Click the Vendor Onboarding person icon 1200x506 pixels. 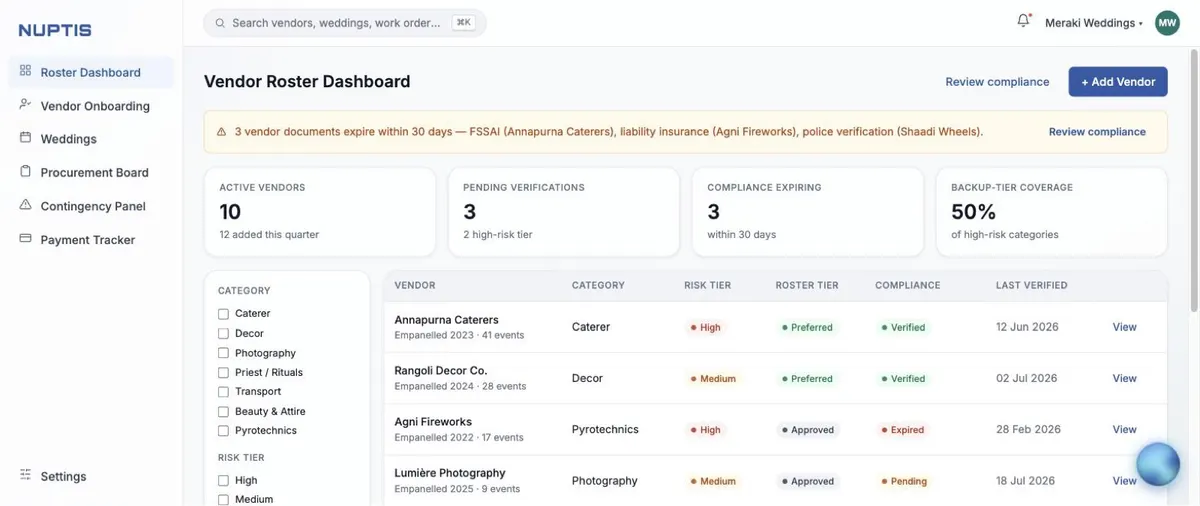click(x=25, y=104)
